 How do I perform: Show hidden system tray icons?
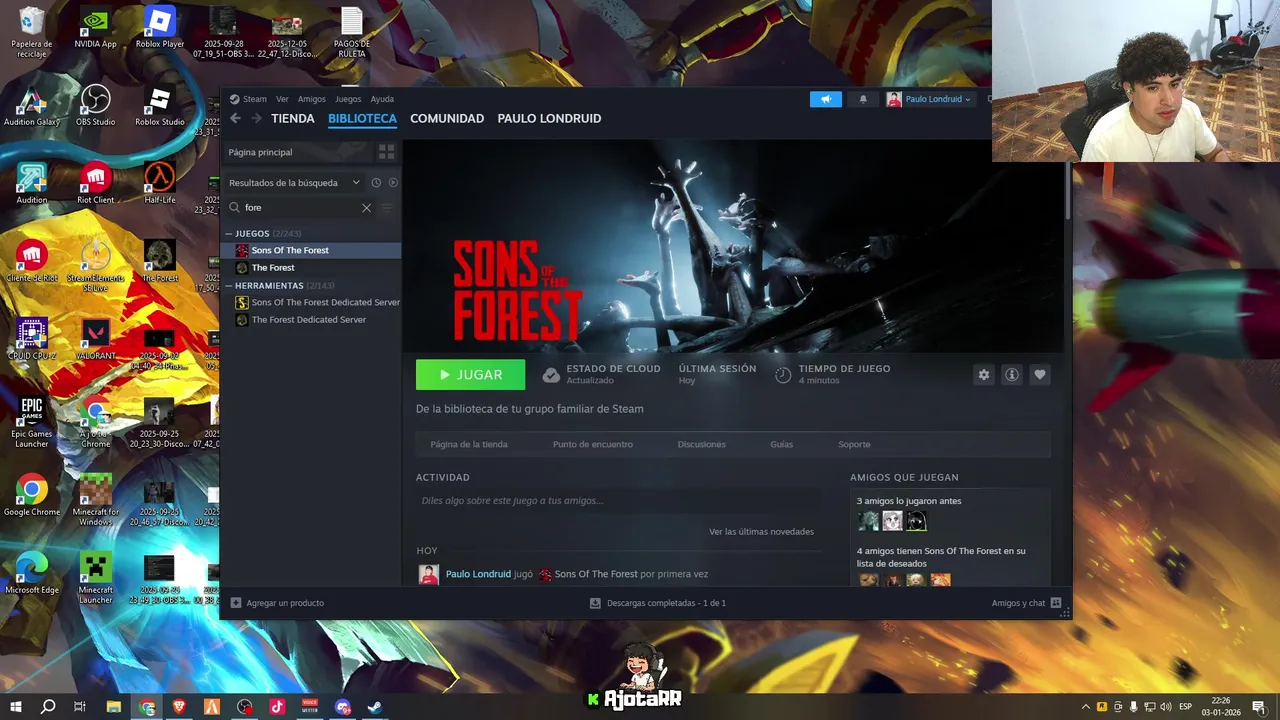tap(1086, 707)
